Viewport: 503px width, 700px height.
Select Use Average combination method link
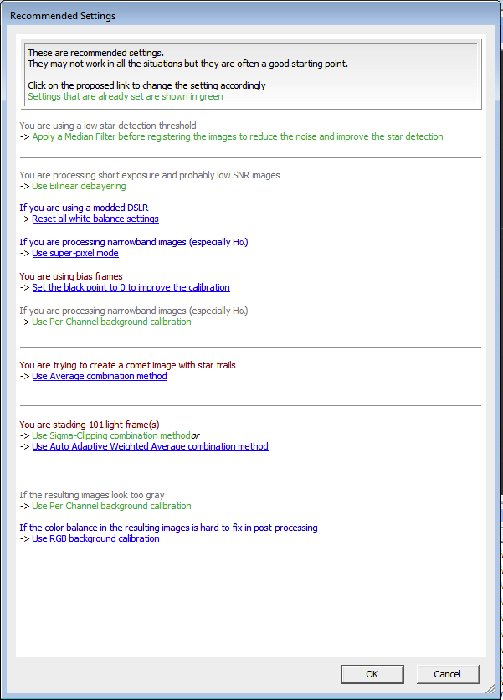[100, 376]
